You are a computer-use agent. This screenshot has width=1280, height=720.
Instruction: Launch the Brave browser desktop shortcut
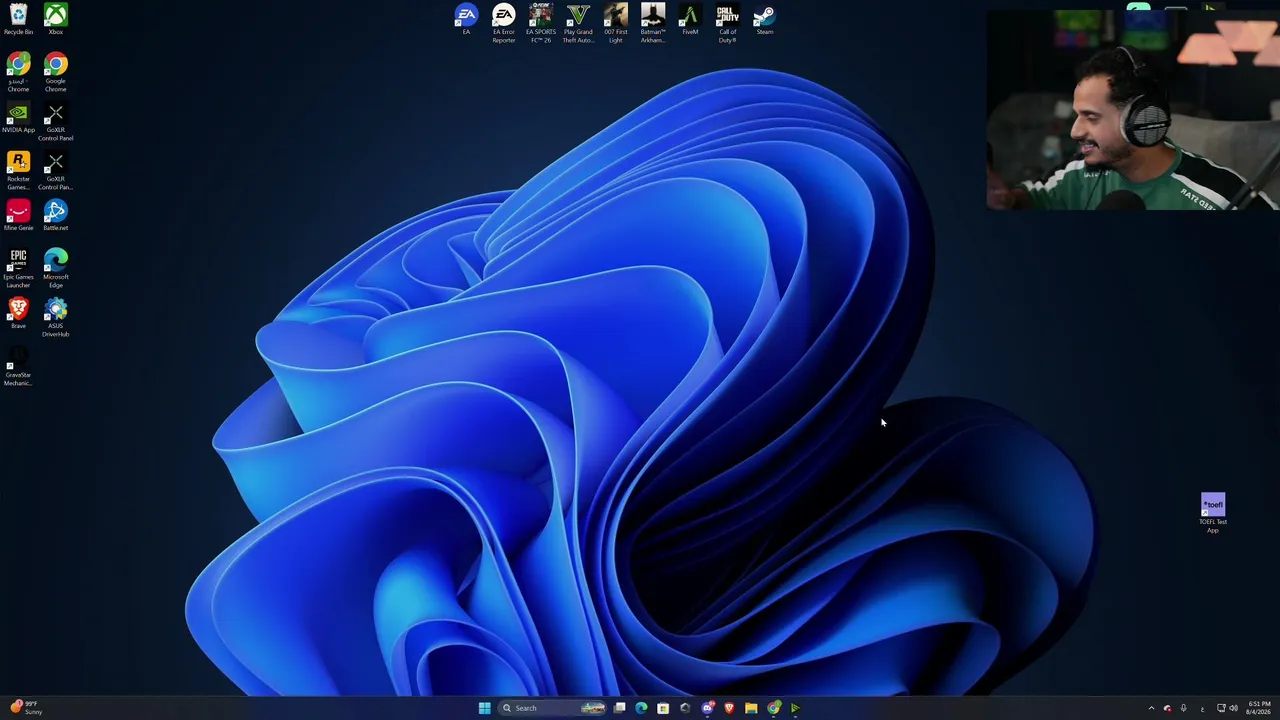coord(18,314)
